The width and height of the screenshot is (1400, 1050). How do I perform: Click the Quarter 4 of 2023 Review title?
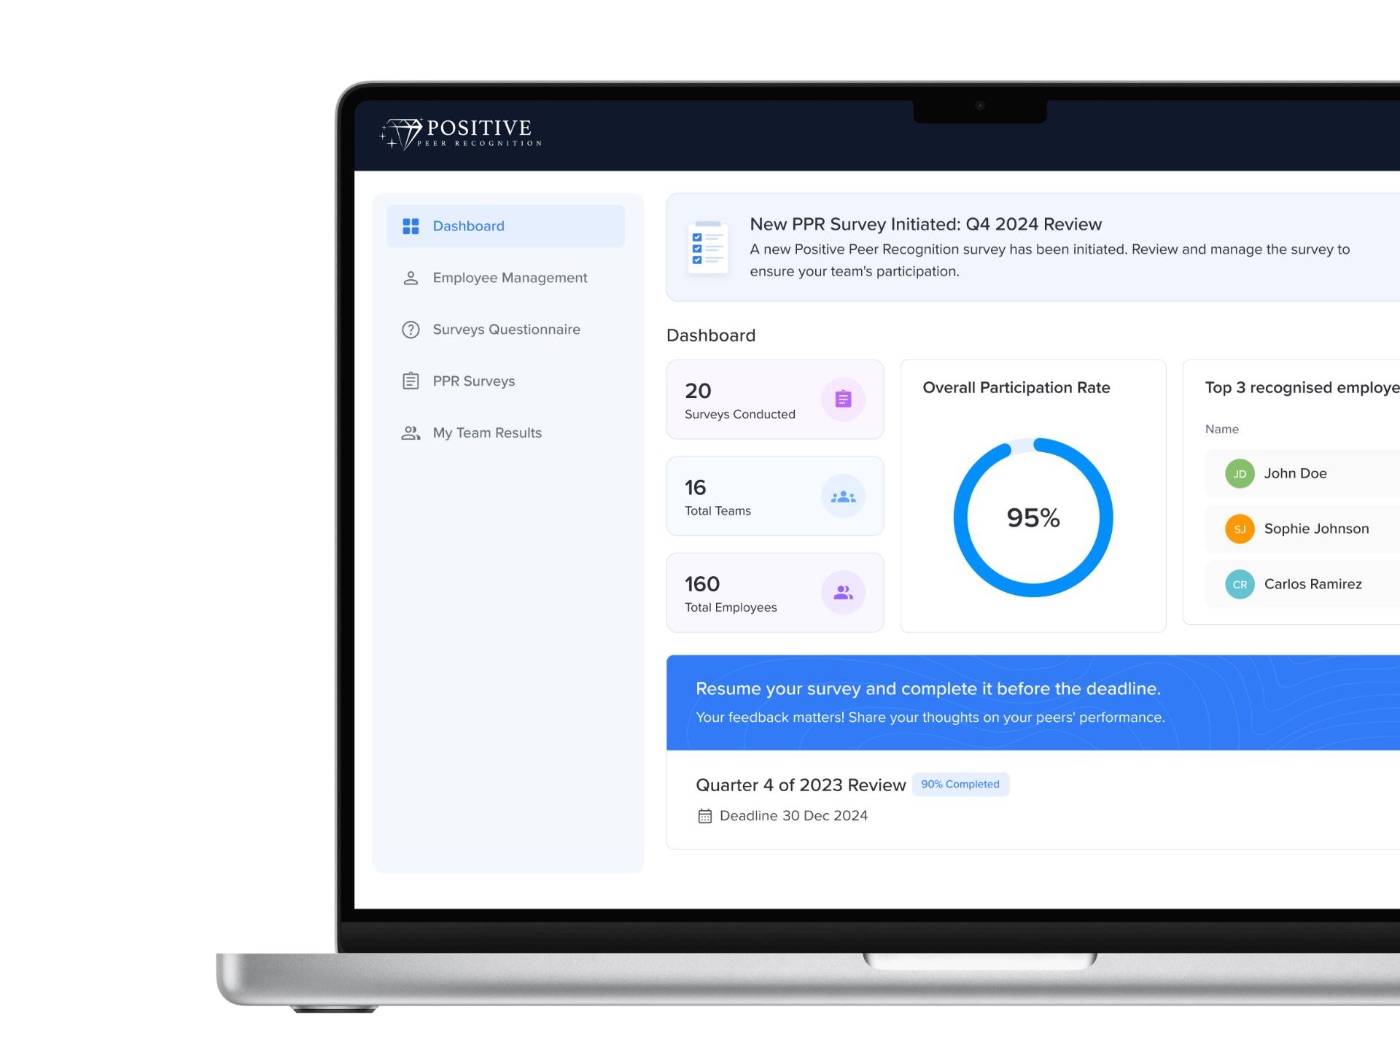click(801, 785)
